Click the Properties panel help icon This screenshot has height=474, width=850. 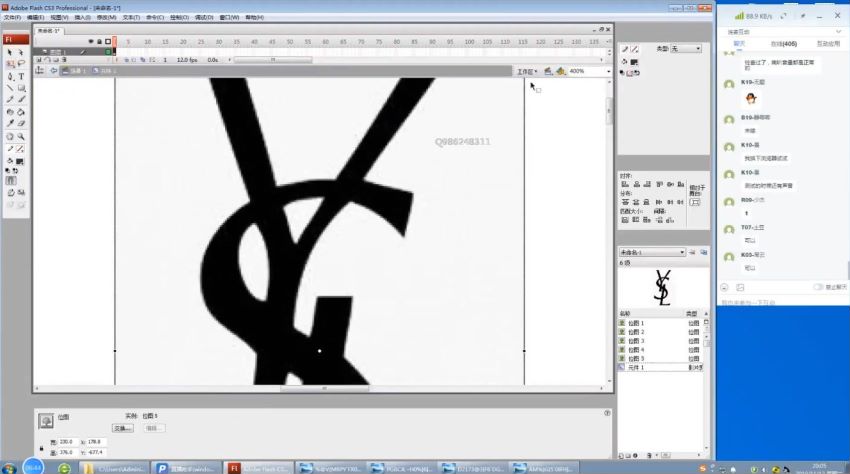tap(607, 413)
